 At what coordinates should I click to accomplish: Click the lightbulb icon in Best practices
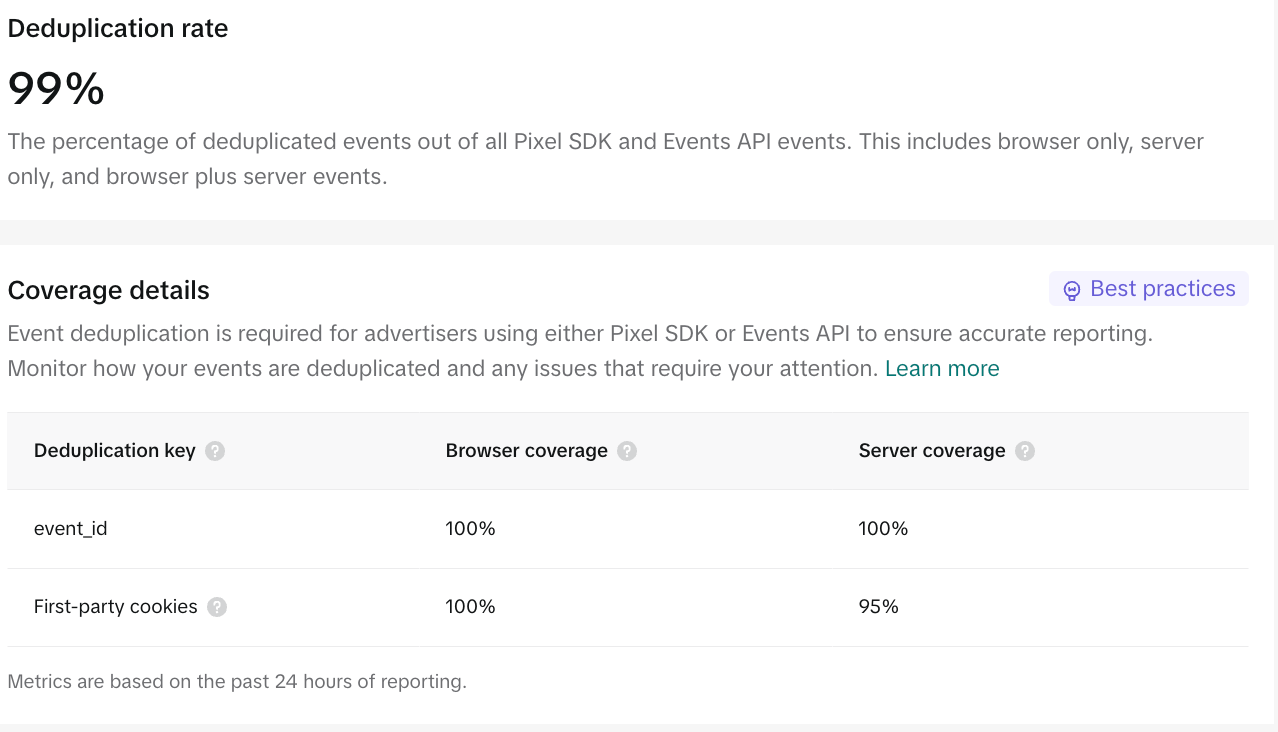point(1072,290)
